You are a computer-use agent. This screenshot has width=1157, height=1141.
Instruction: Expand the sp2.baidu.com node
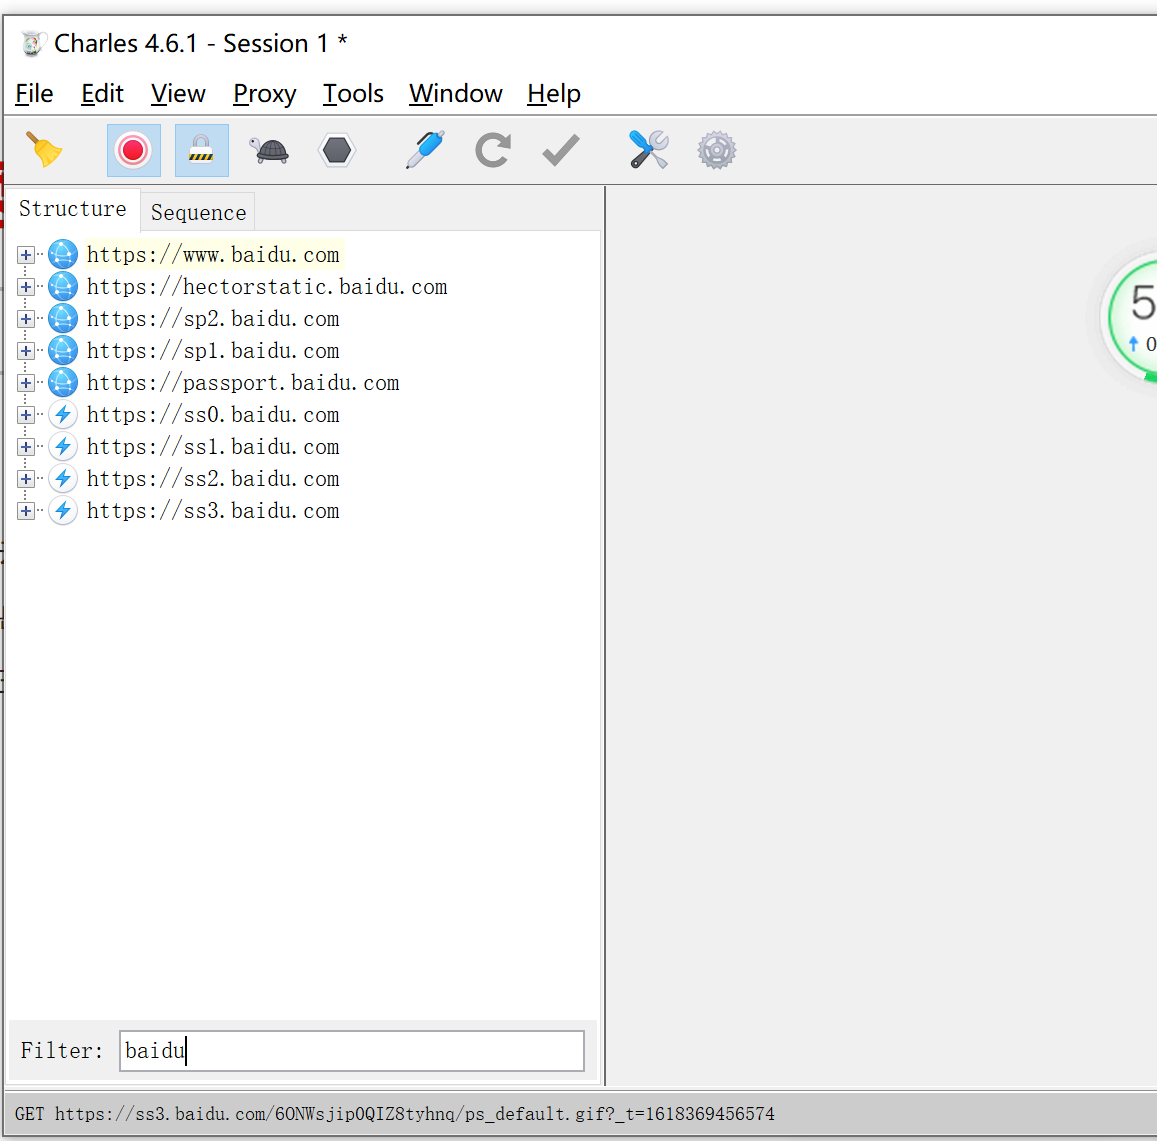click(26, 319)
